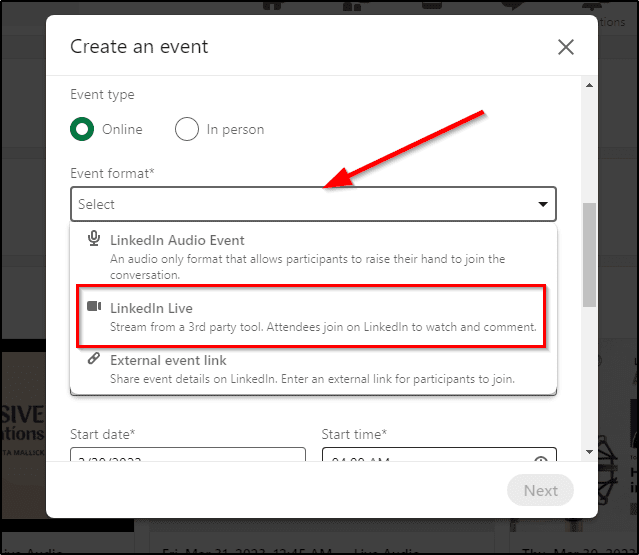
Task: Choose the LinkedIn Live format option
Action: pos(311,316)
